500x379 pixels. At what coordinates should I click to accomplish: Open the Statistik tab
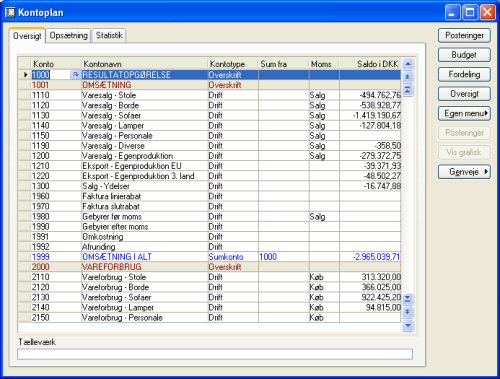point(109,35)
